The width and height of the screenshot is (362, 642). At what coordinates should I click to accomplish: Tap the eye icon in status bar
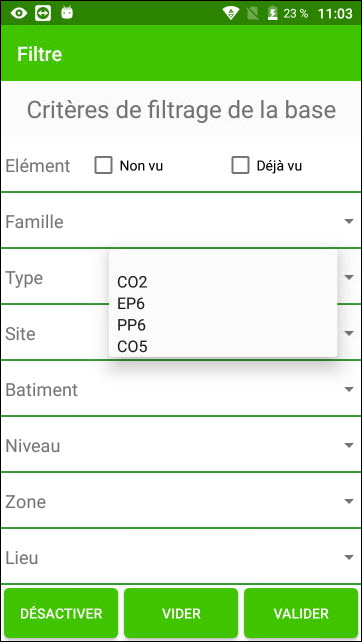[x=19, y=14]
